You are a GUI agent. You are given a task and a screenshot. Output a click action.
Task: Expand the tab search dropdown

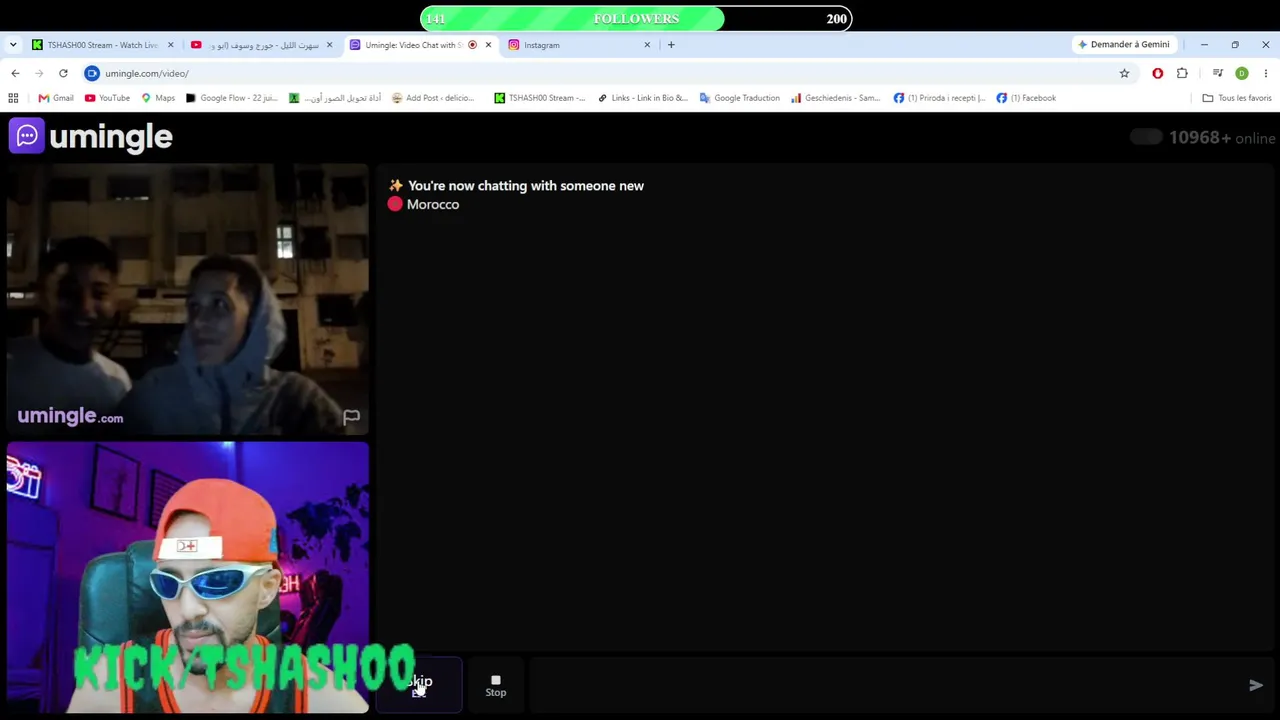13,45
